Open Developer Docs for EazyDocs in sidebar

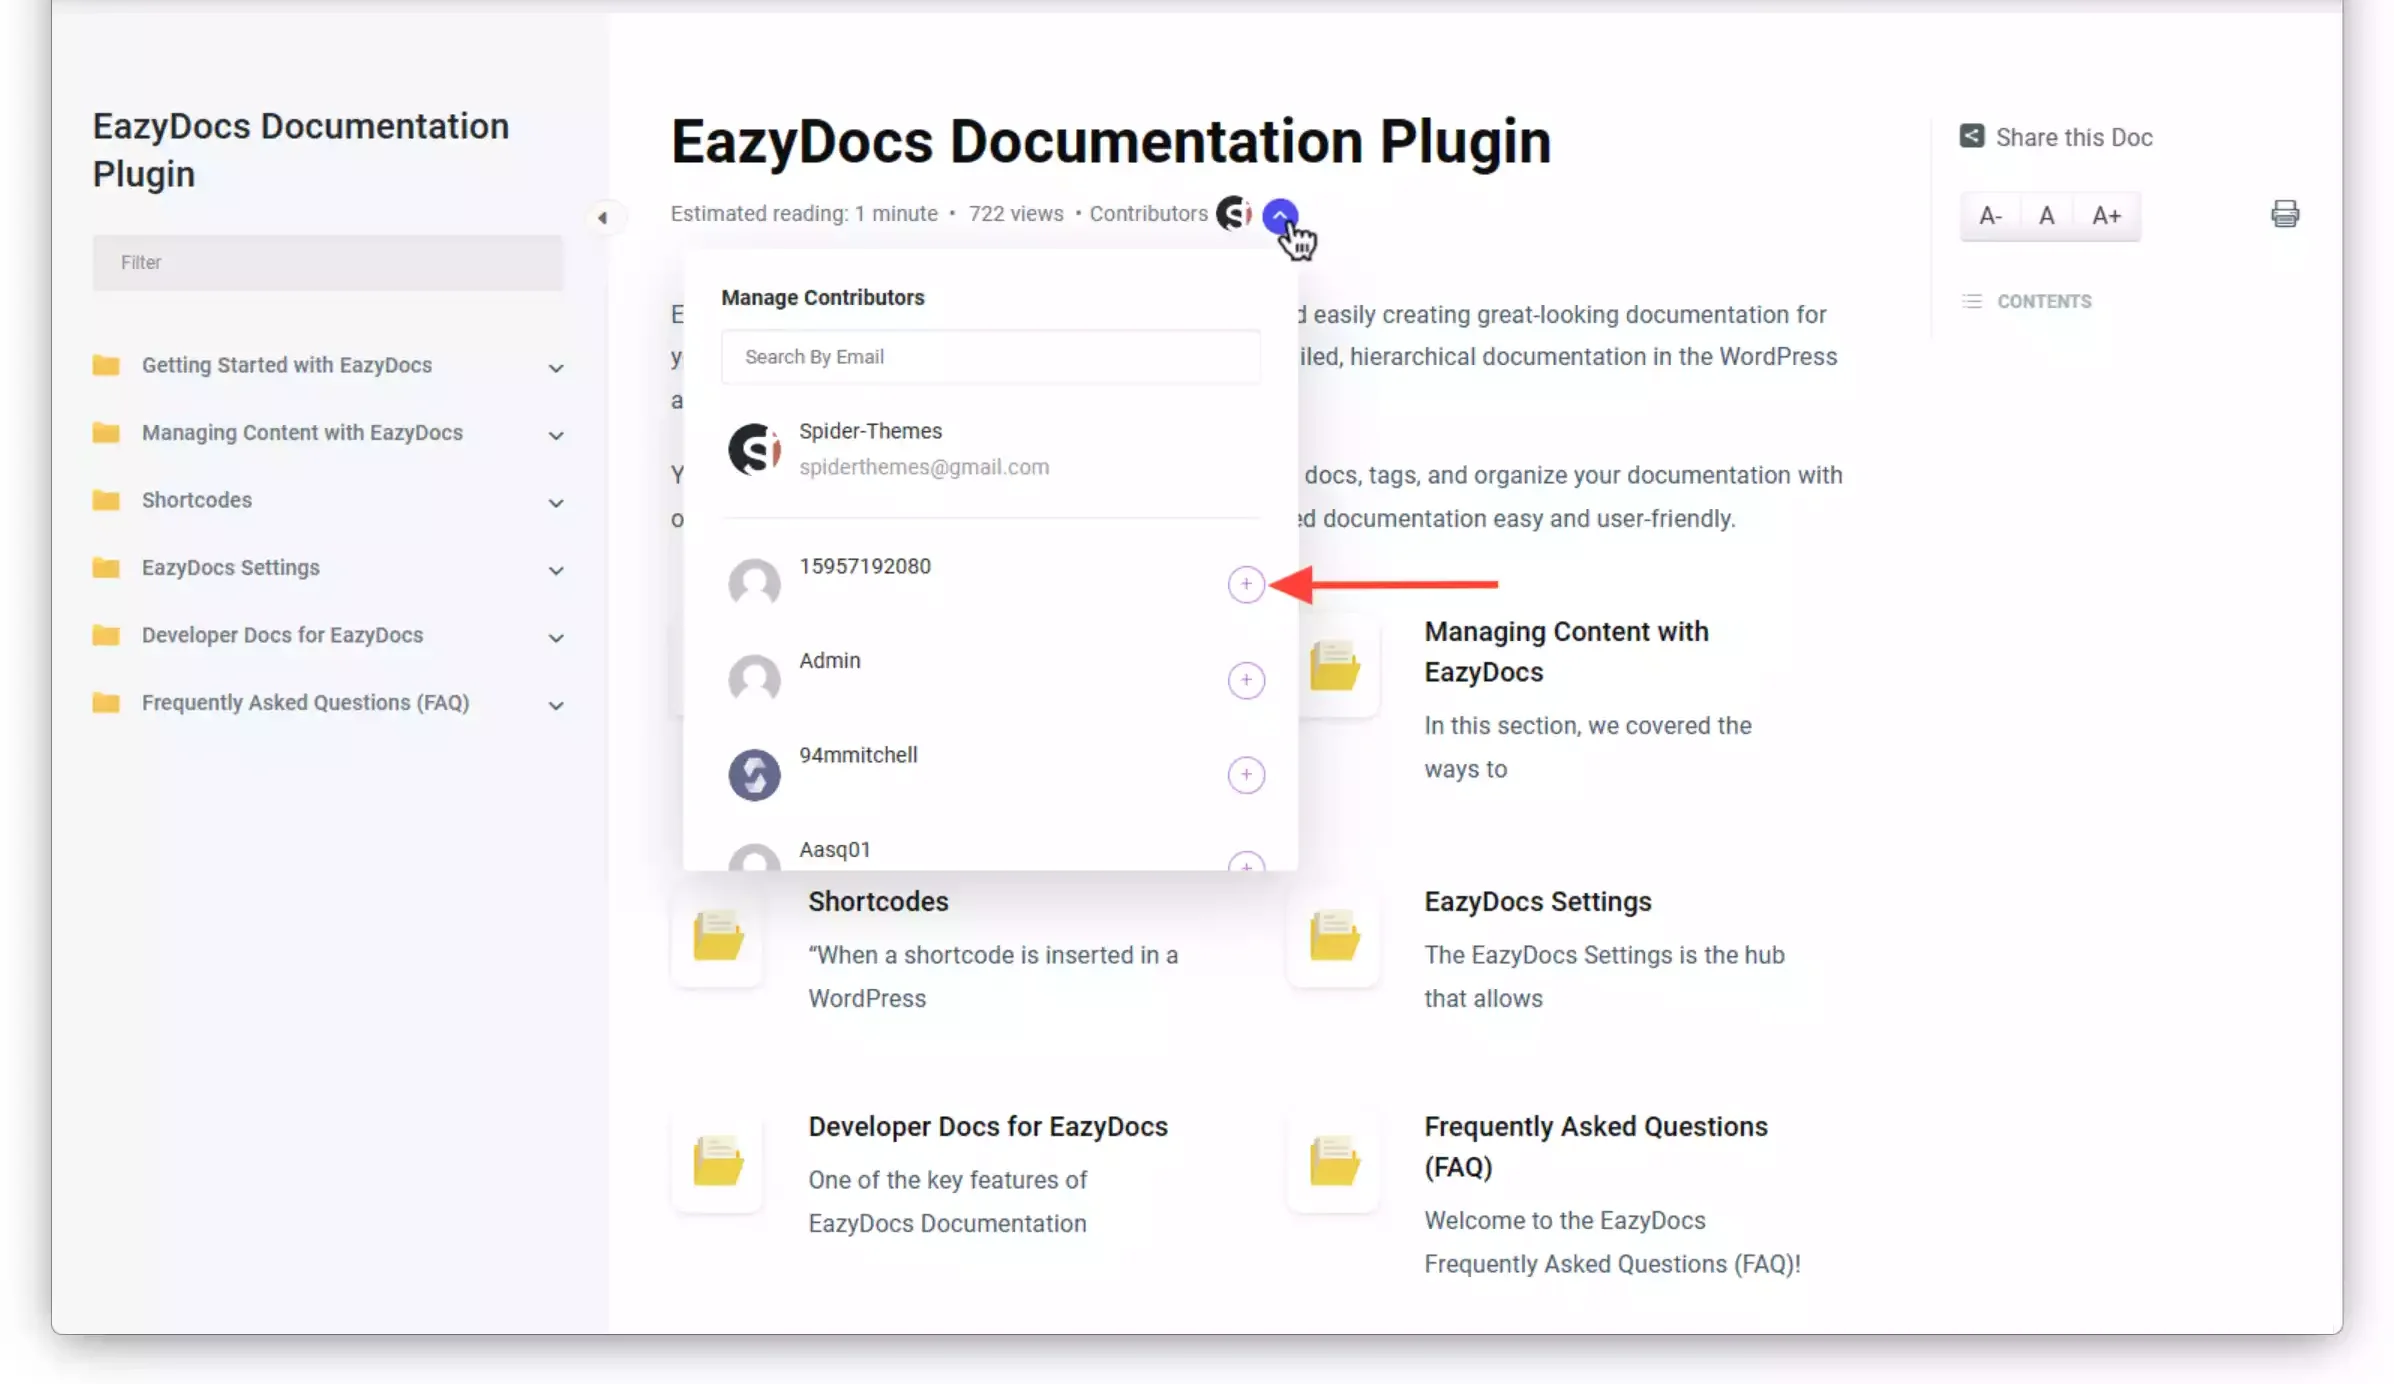click(282, 635)
